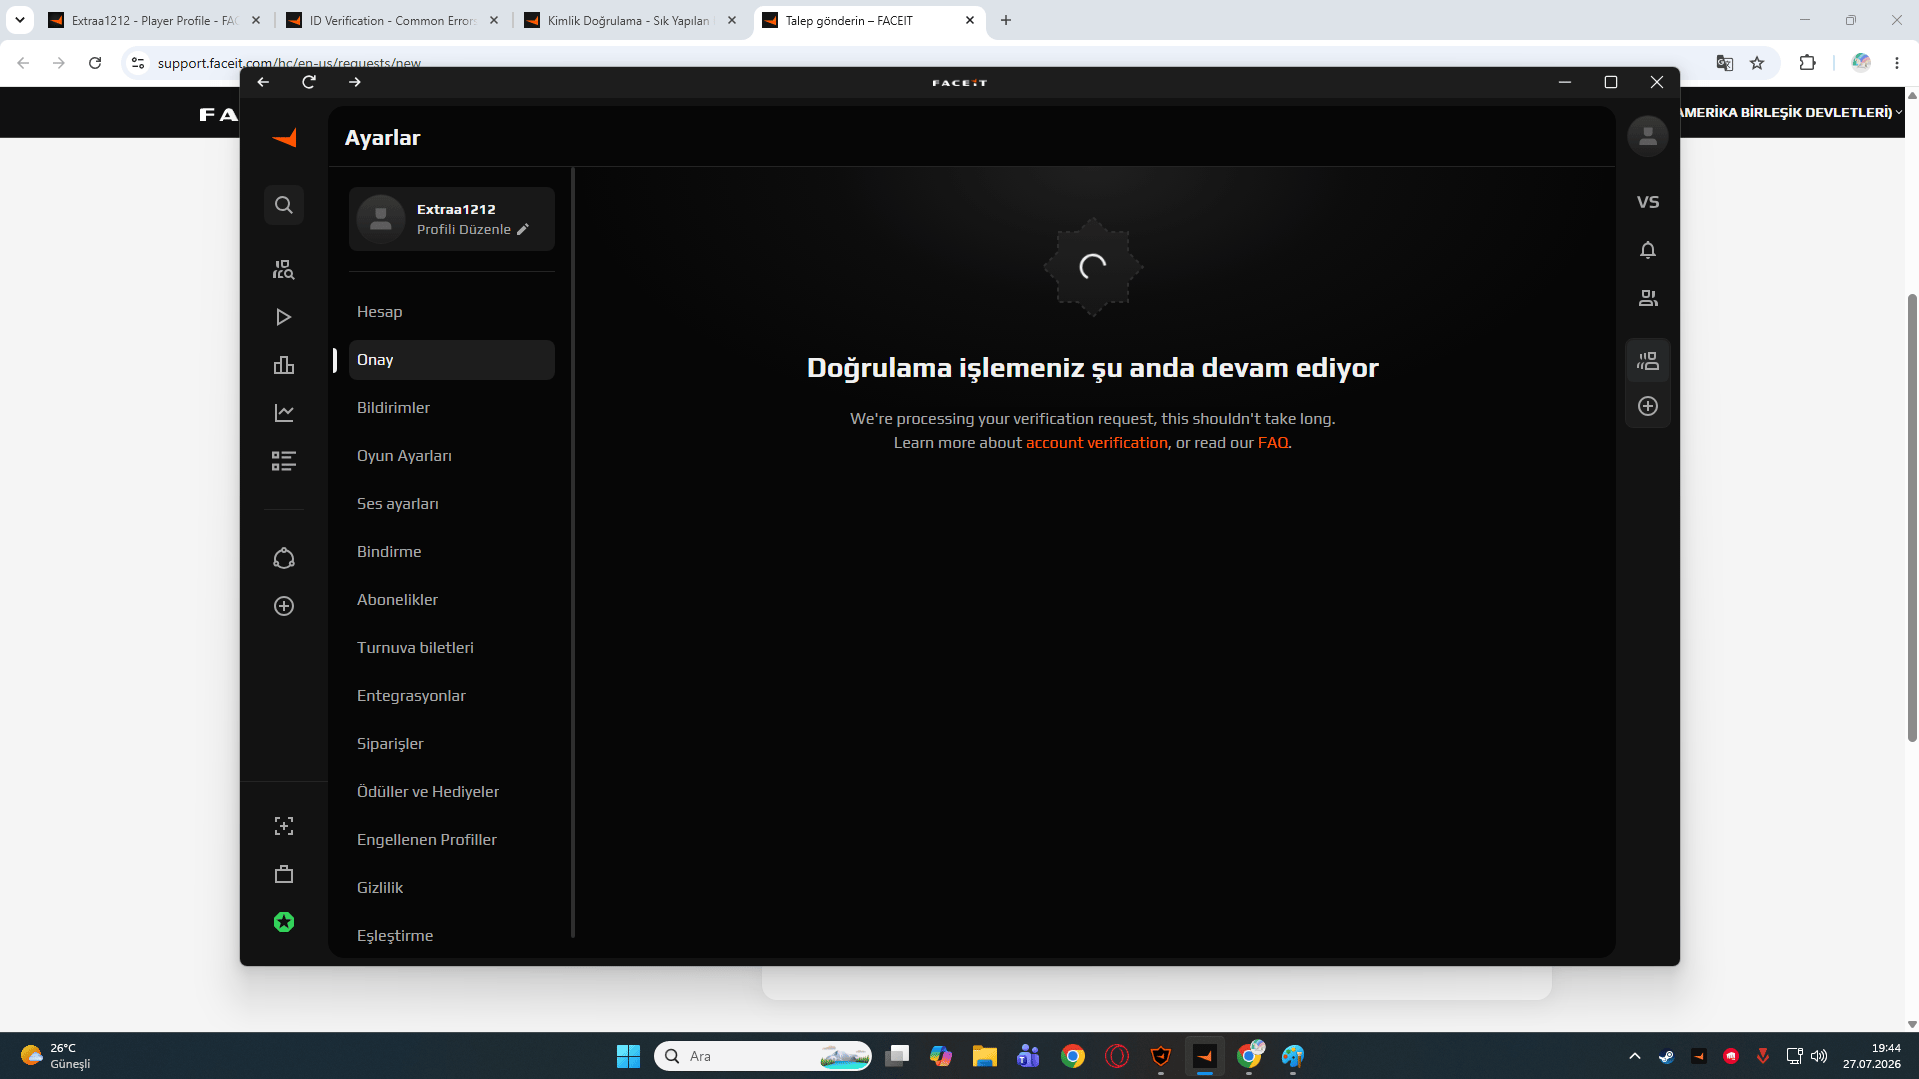Open the Oyun Ayarları section

click(x=452, y=456)
